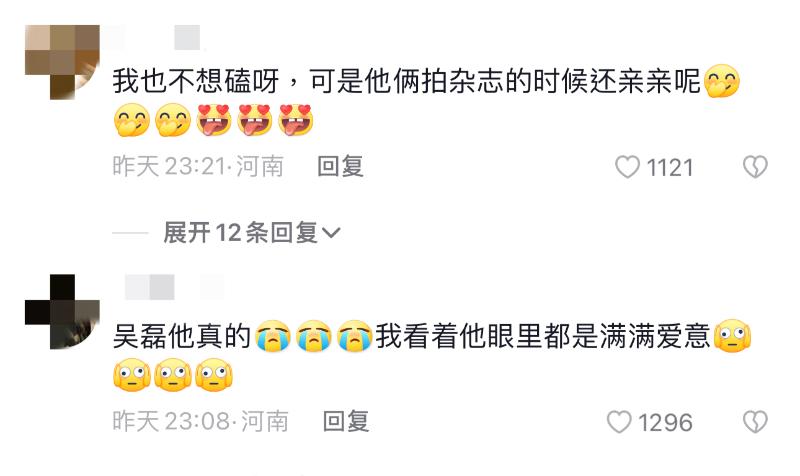Viewport: 800px width, 476px height.
Task: Dislike the comment posted at 23:21
Action: 755,167
